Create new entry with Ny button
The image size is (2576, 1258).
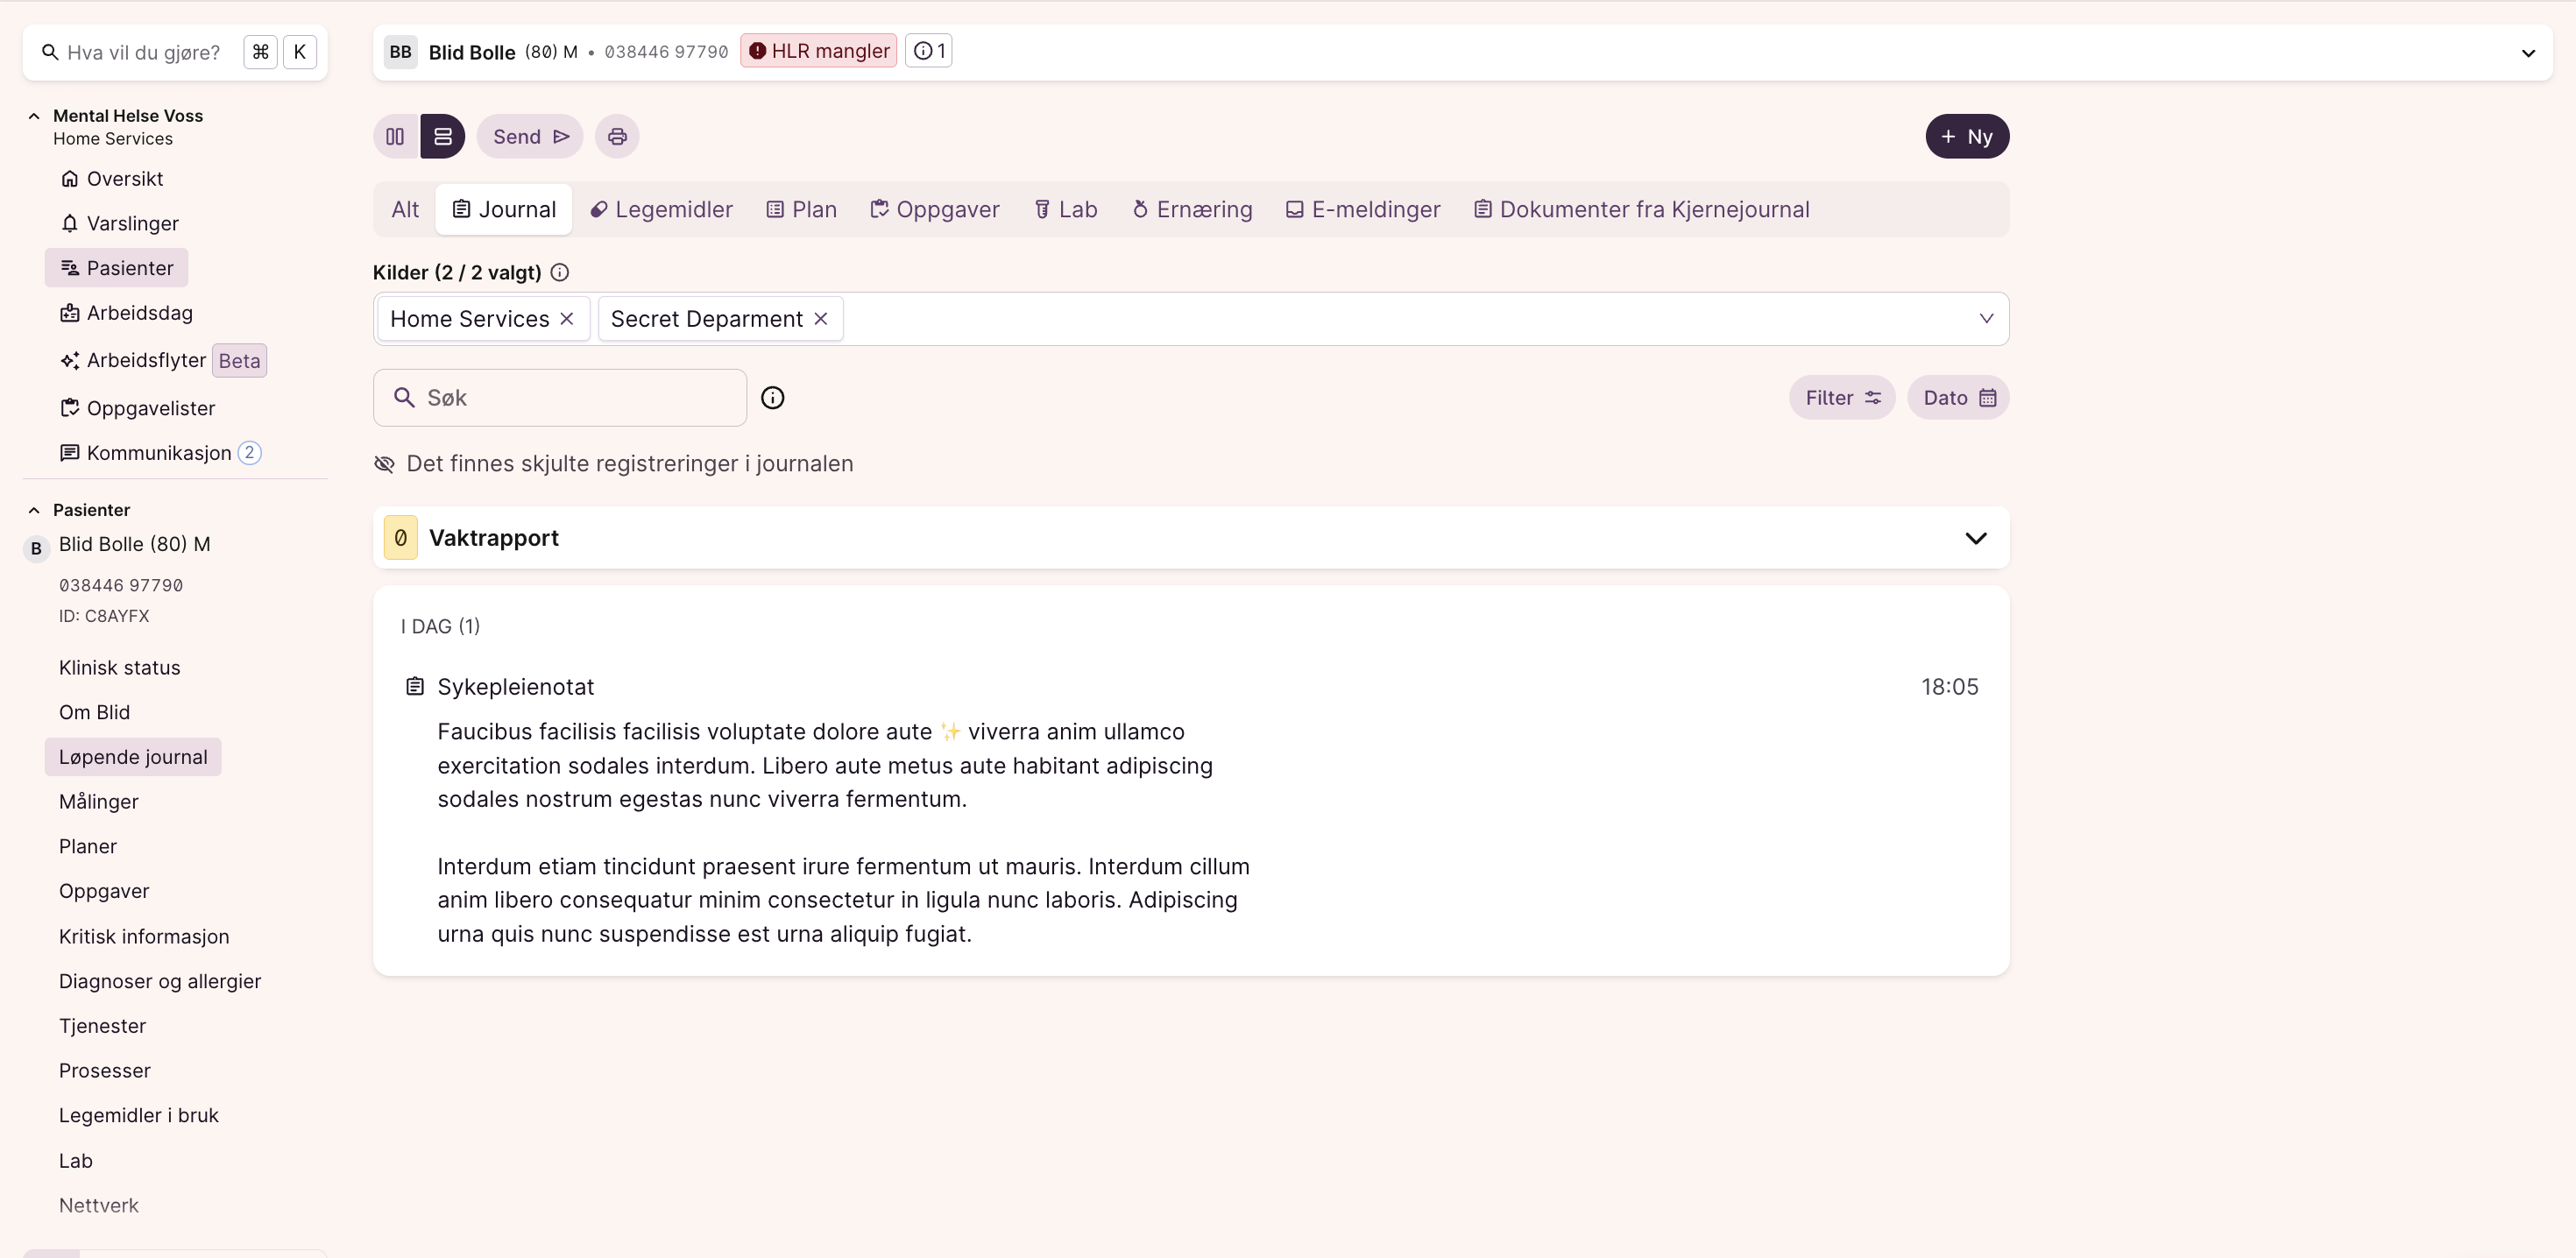click(x=1966, y=136)
